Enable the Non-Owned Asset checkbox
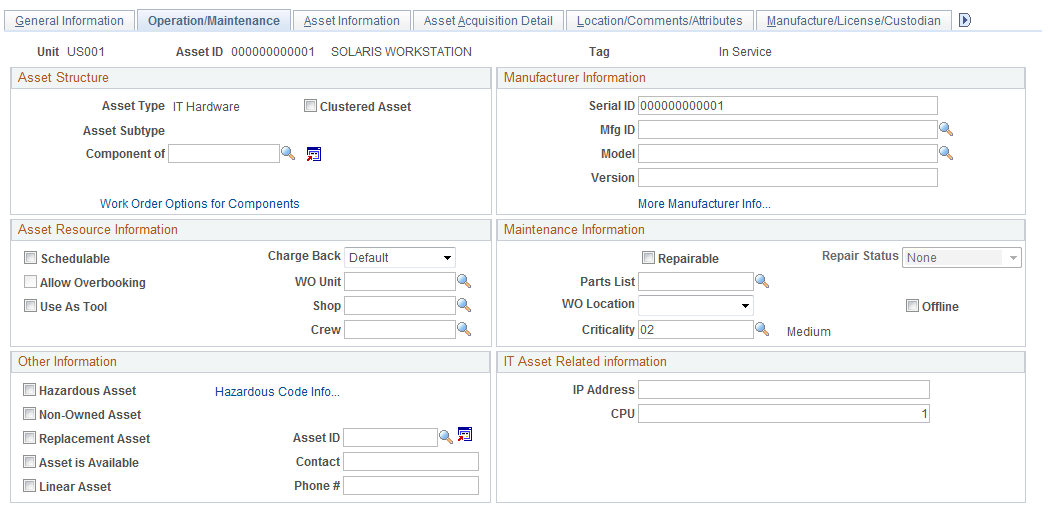1049x510 pixels. (x=29, y=414)
